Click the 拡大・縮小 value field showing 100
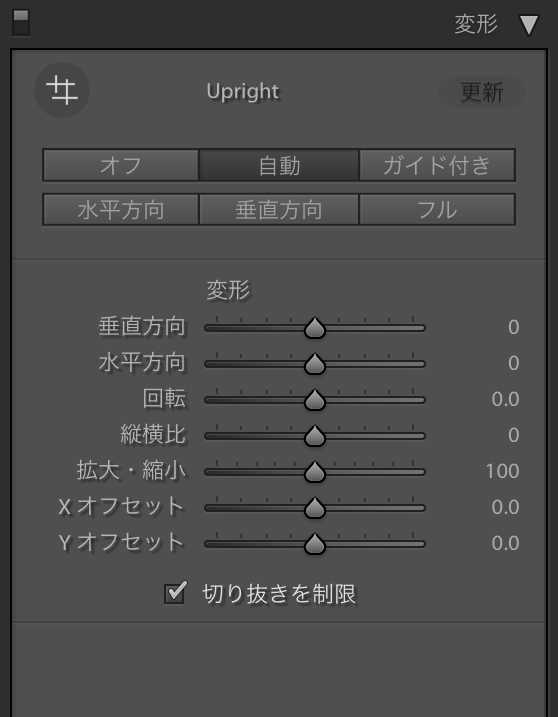Viewport: 558px width, 717px height. coord(502,471)
